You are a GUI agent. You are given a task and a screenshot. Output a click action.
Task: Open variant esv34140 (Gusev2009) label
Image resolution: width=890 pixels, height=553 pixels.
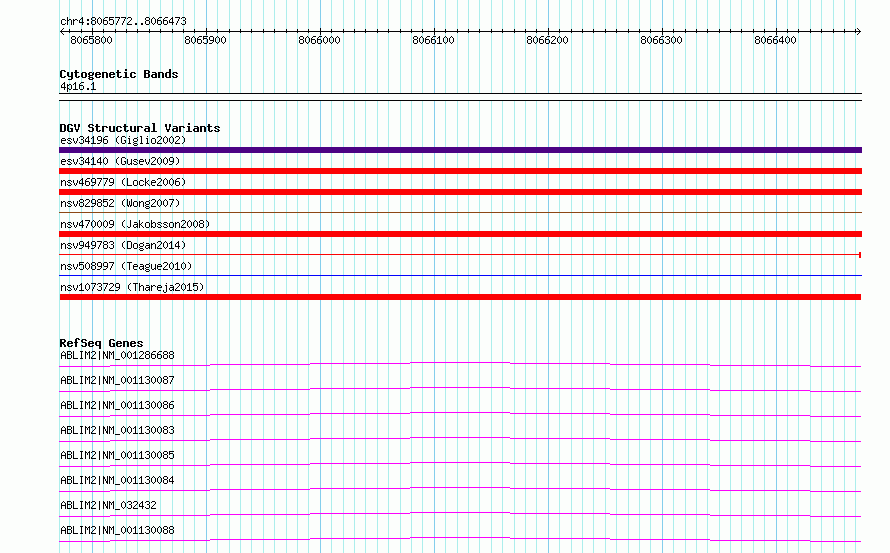[120, 161]
